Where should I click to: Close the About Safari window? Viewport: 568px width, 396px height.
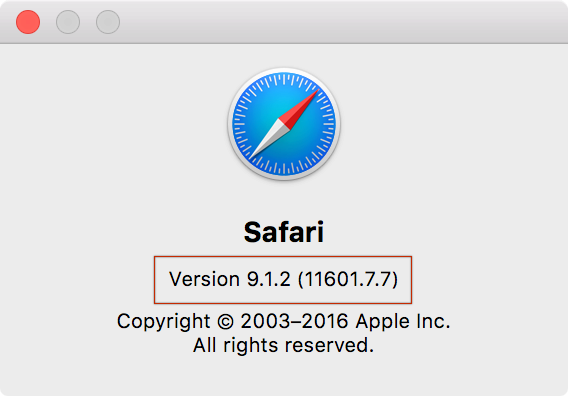click(28, 22)
